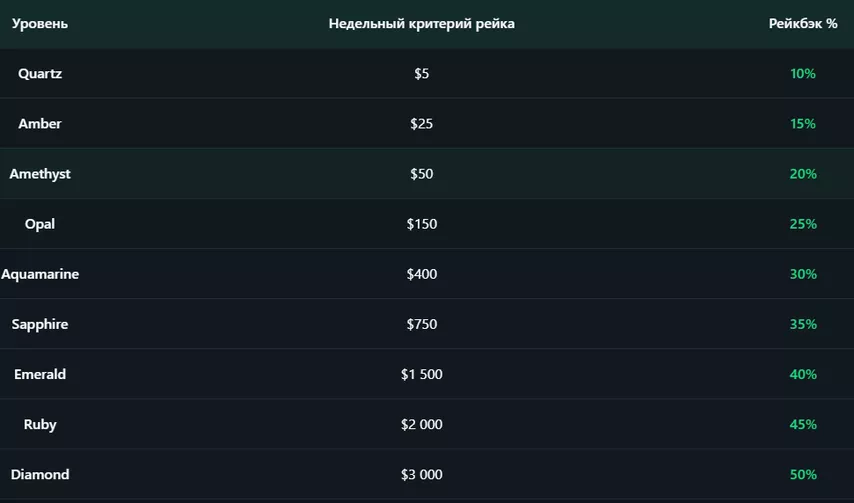This screenshot has width=854, height=503.
Task: Select the $750 rake criterion cell
Action: coord(421,324)
